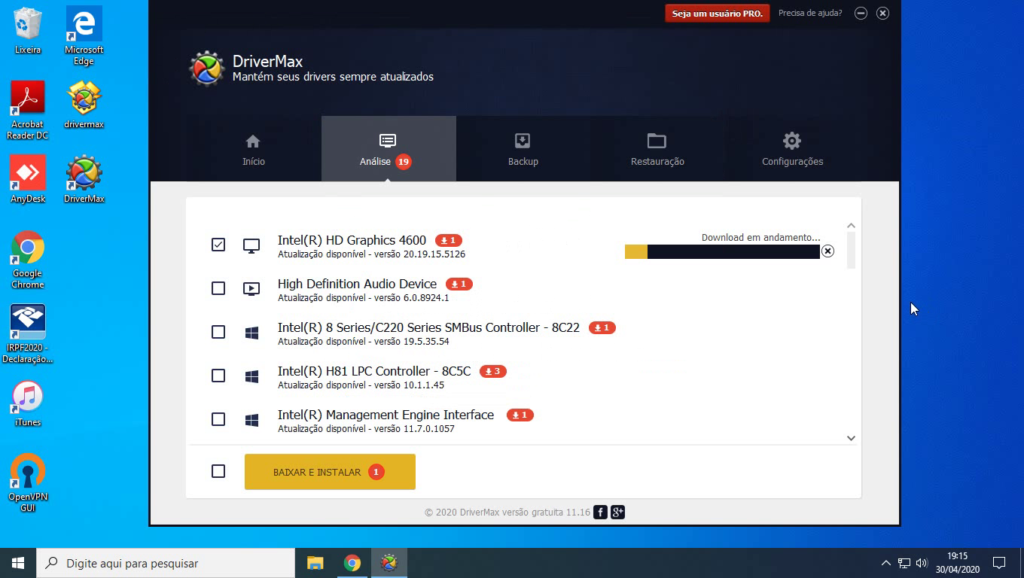This screenshot has width=1024, height=578.
Task: Open the volume control in tray
Action: click(x=921, y=563)
